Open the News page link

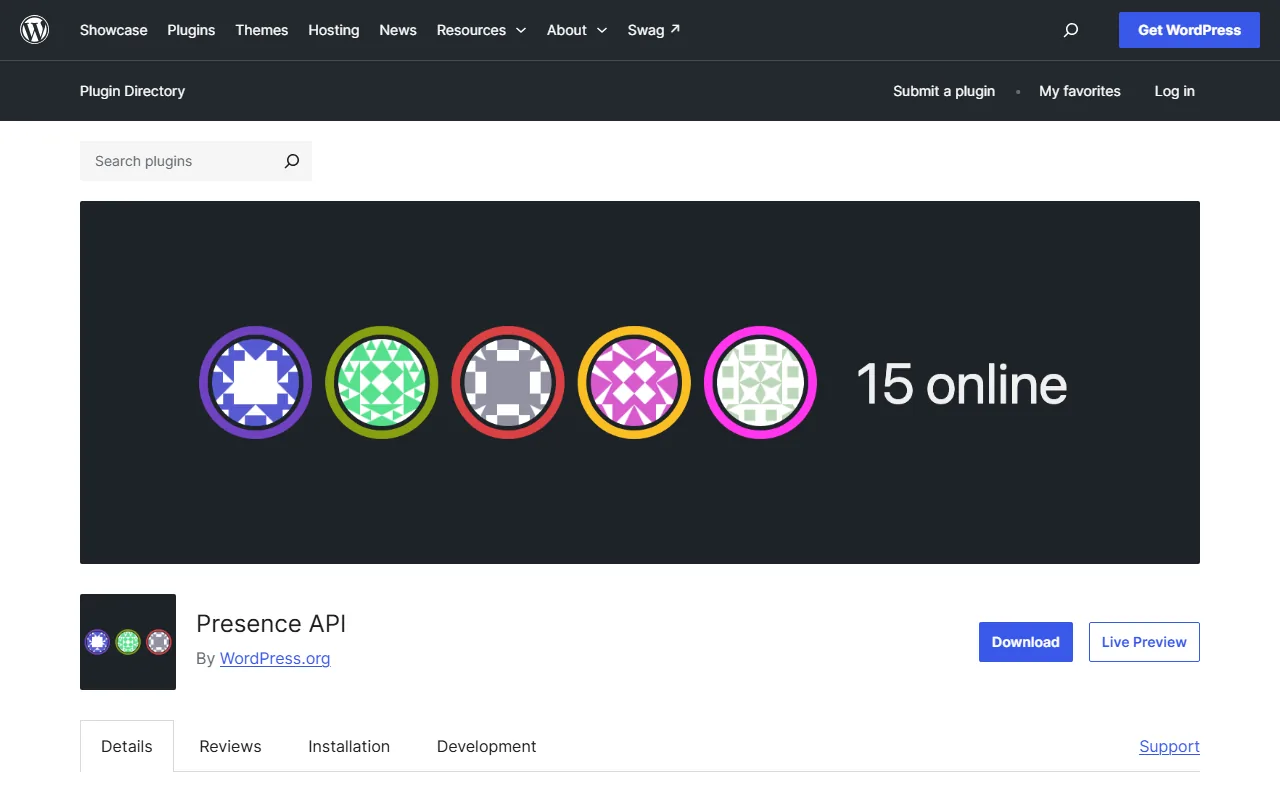pyautogui.click(x=398, y=30)
